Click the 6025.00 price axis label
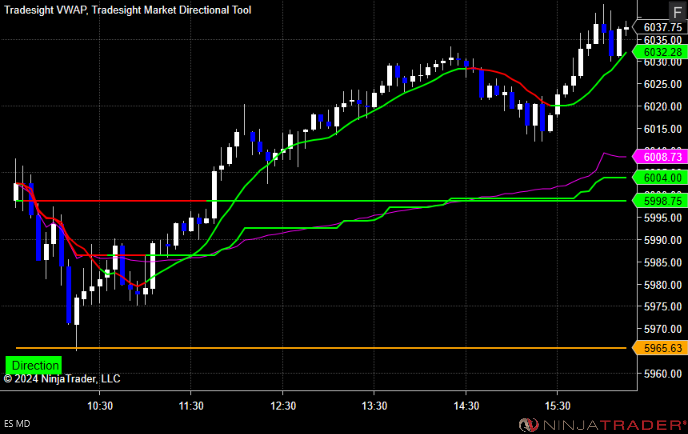 [663, 84]
